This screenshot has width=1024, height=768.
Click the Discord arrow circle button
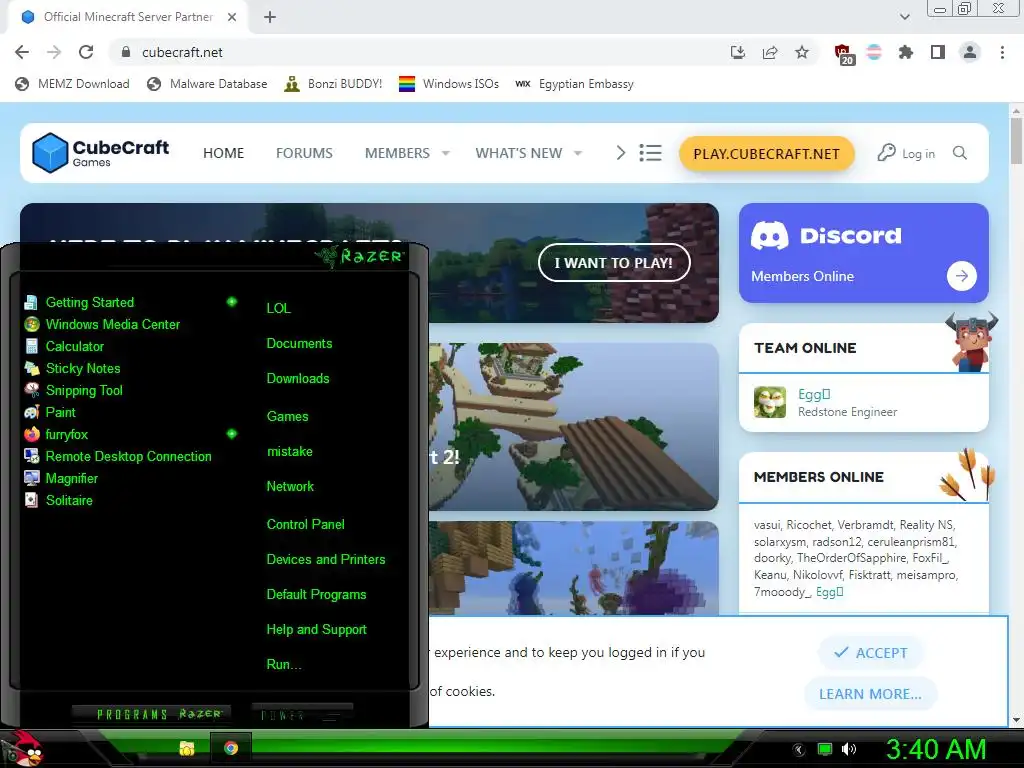[961, 276]
